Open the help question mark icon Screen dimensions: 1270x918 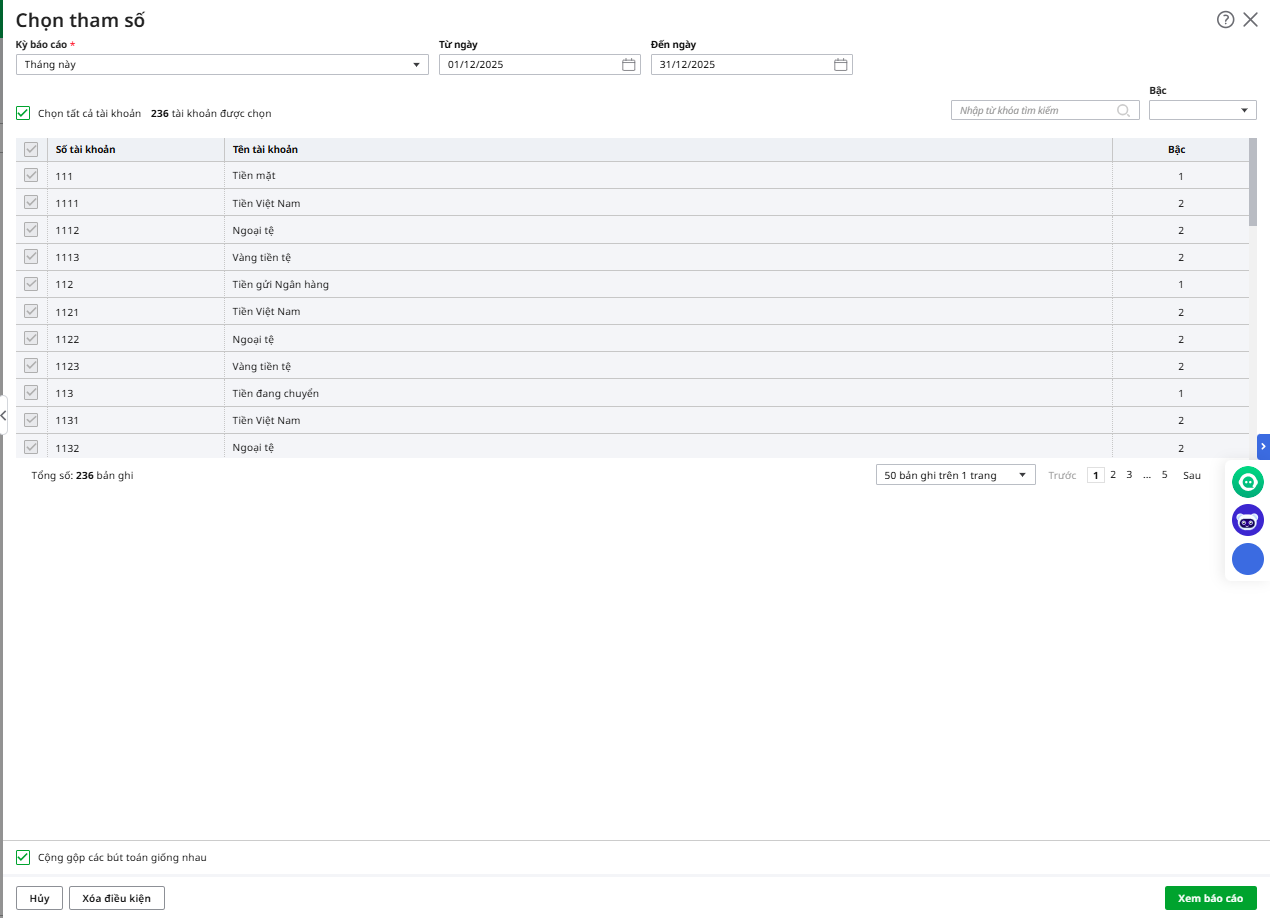(1225, 20)
